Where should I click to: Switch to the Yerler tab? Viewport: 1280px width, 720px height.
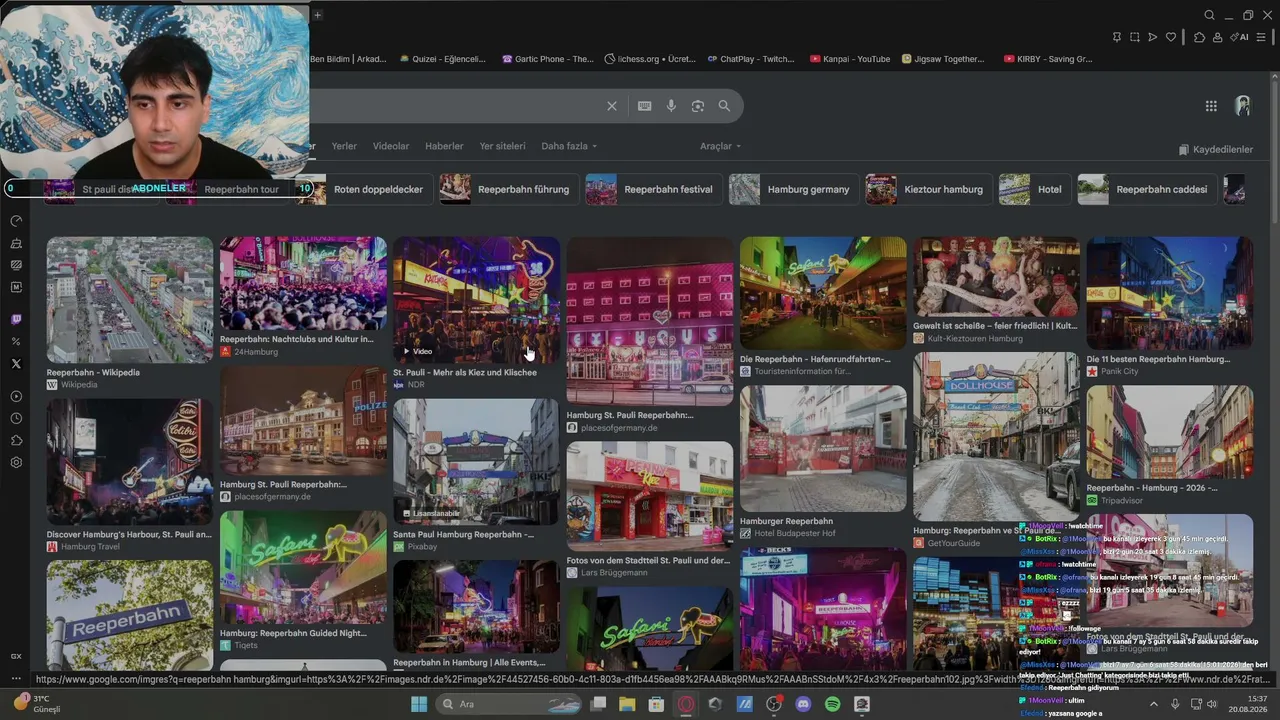point(344,146)
